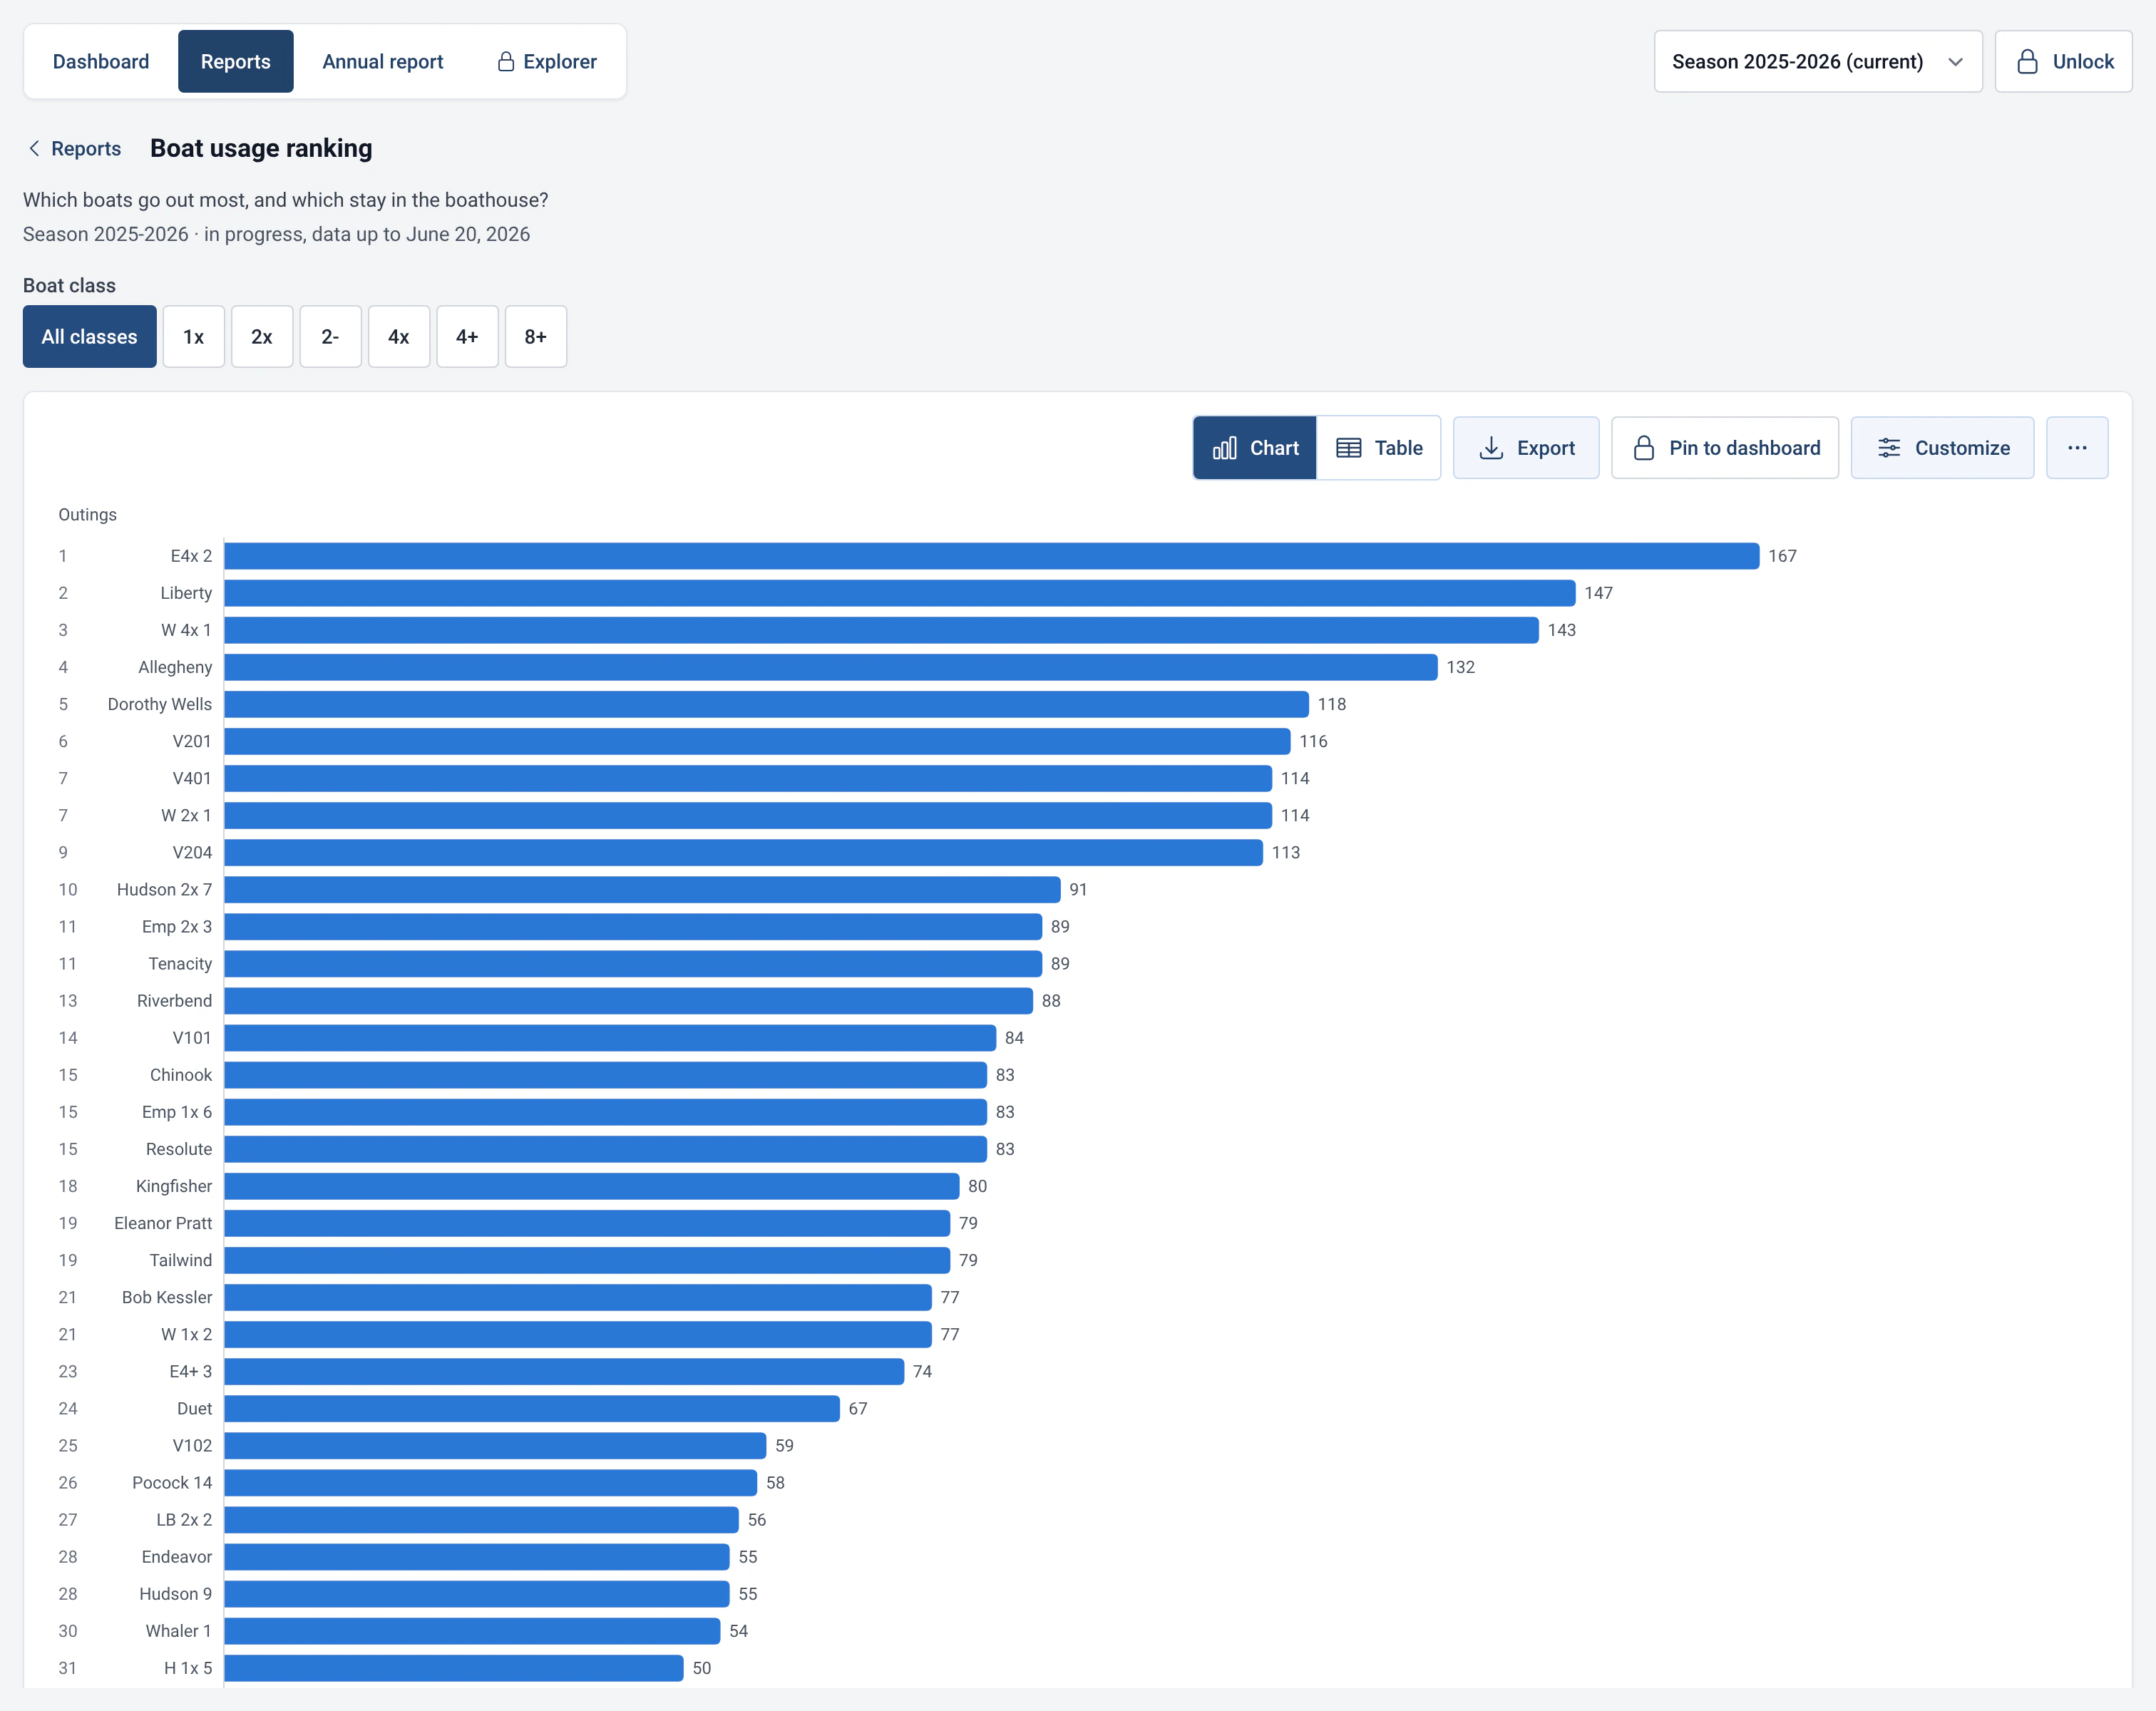The image size is (2156, 1711).
Task: Click the 'Whaler 1' boat label
Action: tap(178, 1630)
